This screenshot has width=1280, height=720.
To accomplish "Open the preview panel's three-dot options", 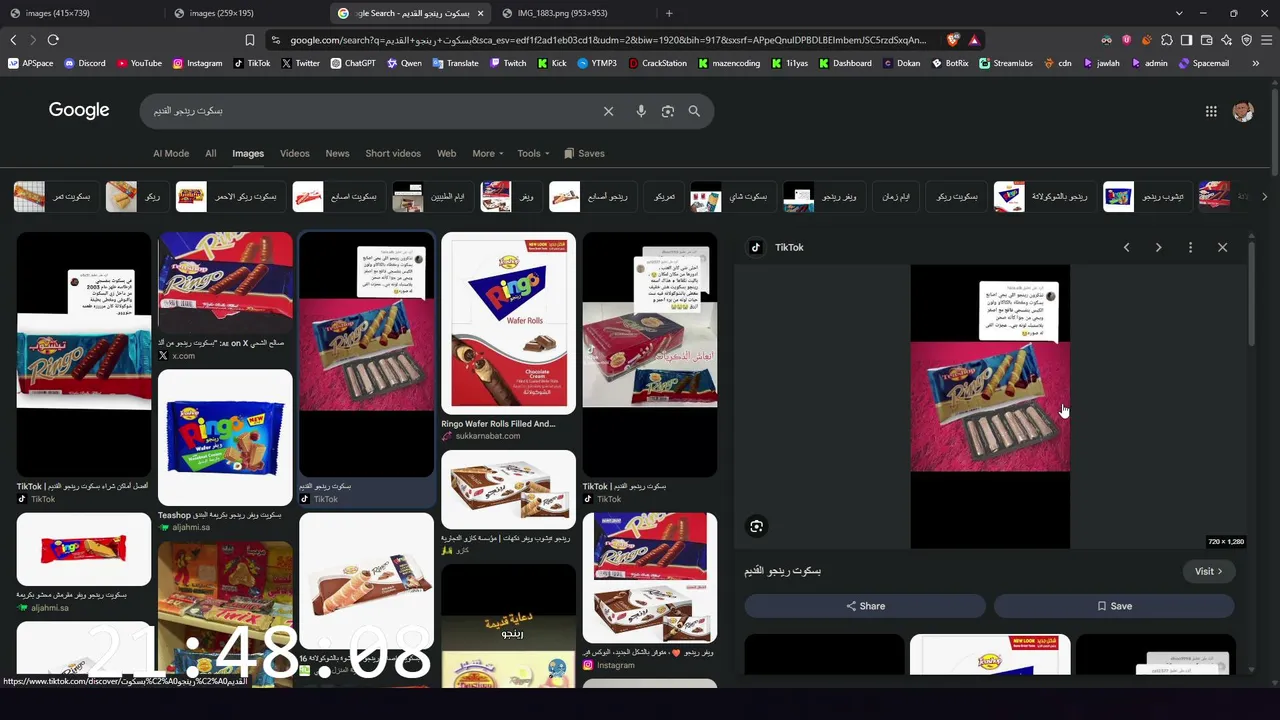I will [1190, 247].
